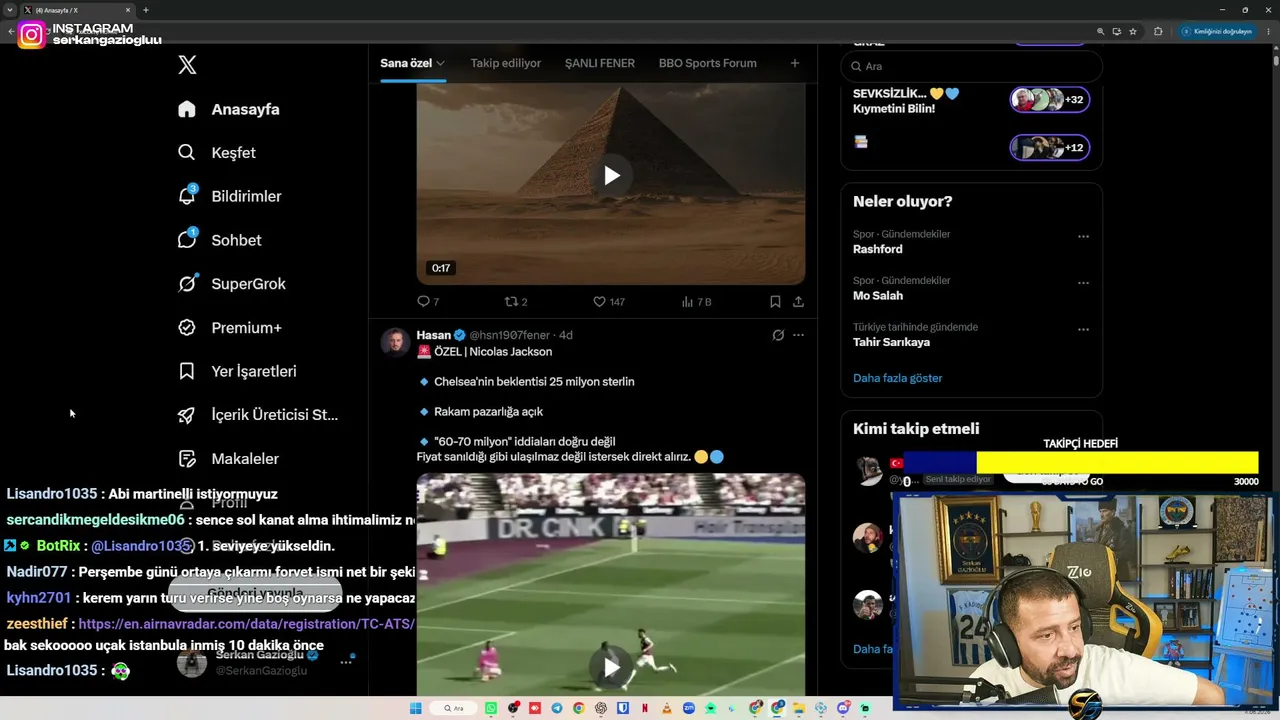1280x720 pixels.
Task: Click Daha fazla göster under trends
Action: (898, 378)
